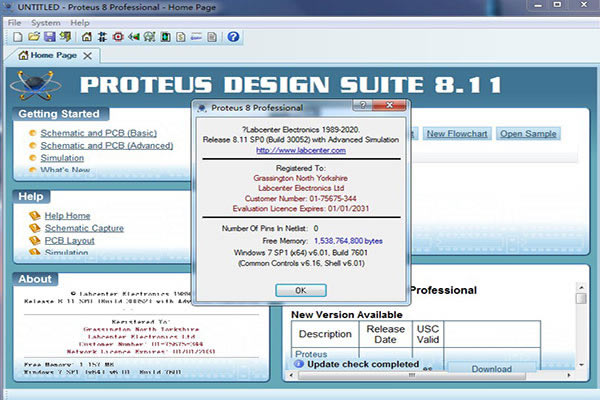Open the Project Notes toolbar icon

point(212,37)
